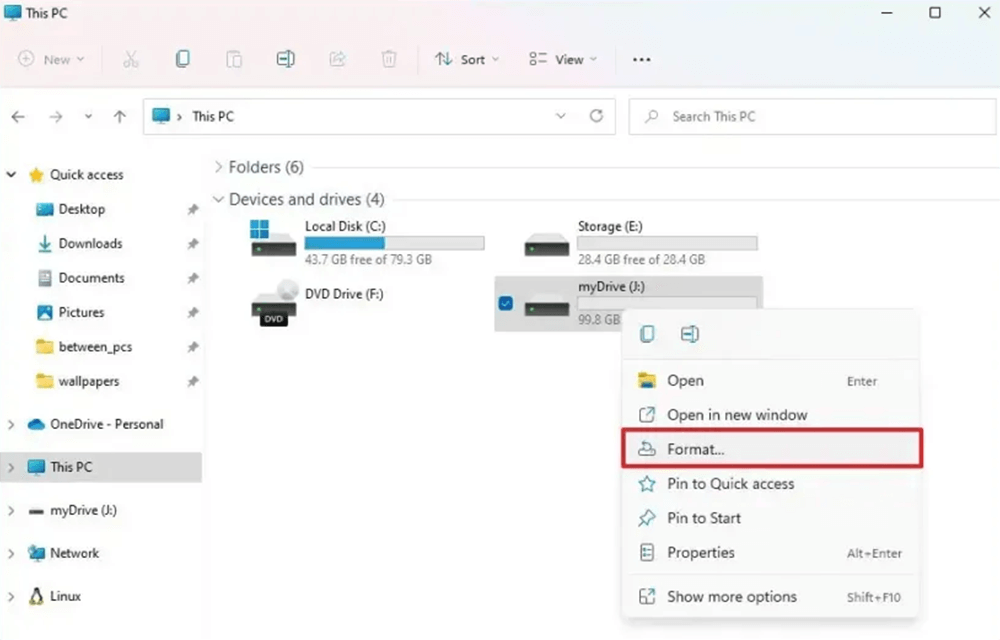Click the Delete trash icon in toolbar
This screenshot has height=640, width=1000.
coord(389,59)
